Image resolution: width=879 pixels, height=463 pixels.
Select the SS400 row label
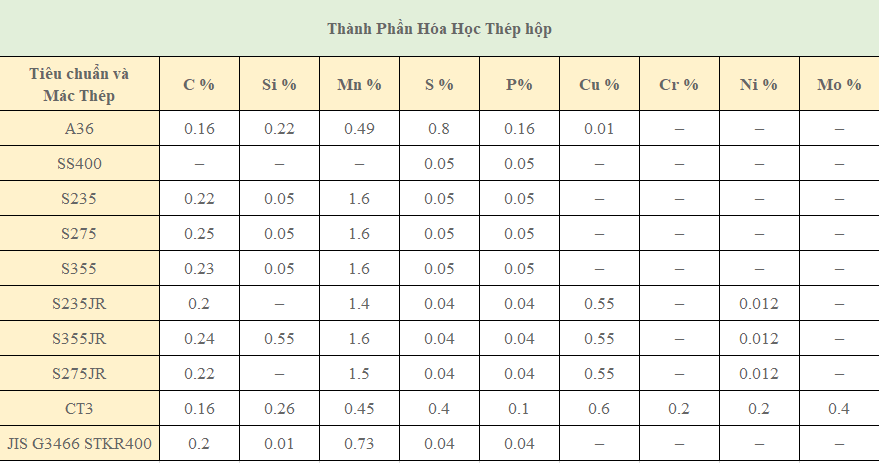pyautogui.click(x=80, y=164)
